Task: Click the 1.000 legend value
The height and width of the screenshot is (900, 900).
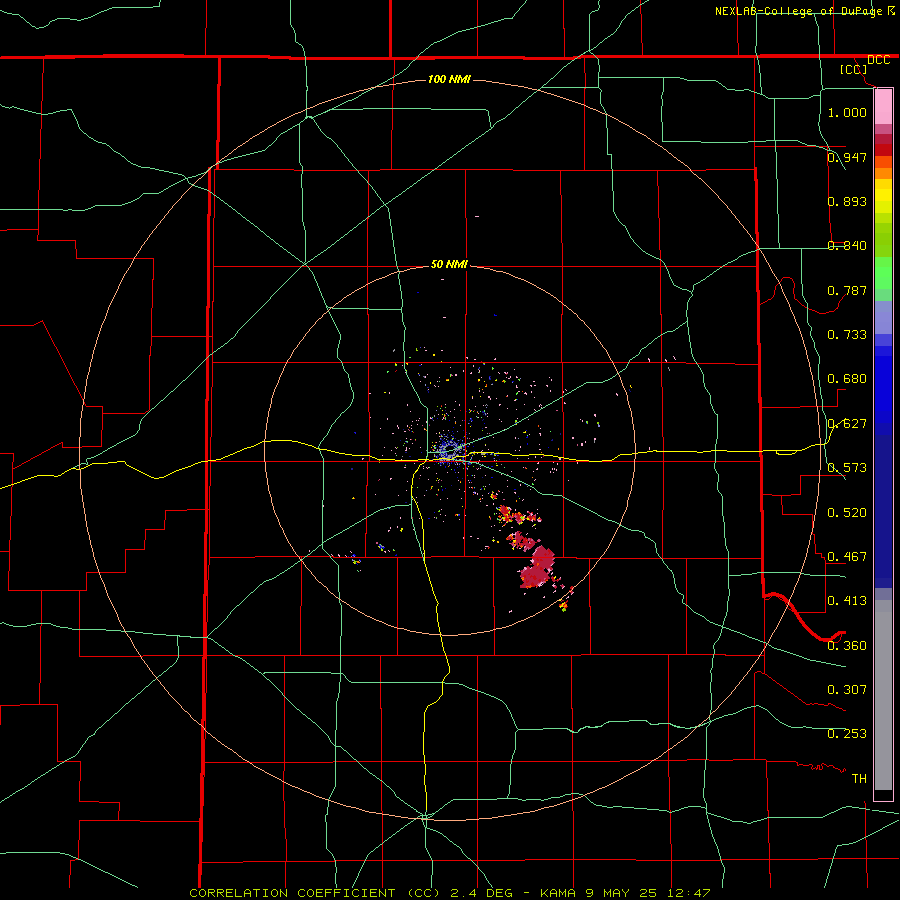Action: pos(847,112)
